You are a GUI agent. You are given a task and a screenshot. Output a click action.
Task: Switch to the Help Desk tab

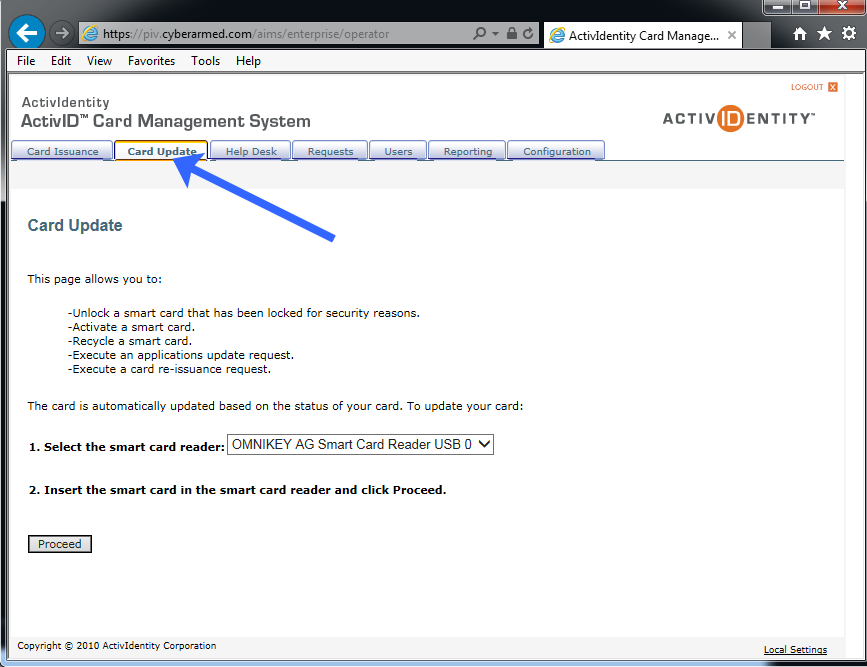pyautogui.click(x=251, y=151)
